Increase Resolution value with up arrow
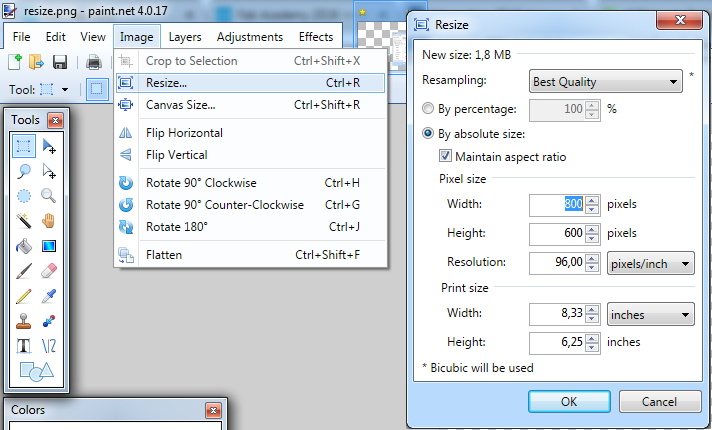Image resolution: width=712 pixels, height=430 pixels. (591, 258)
